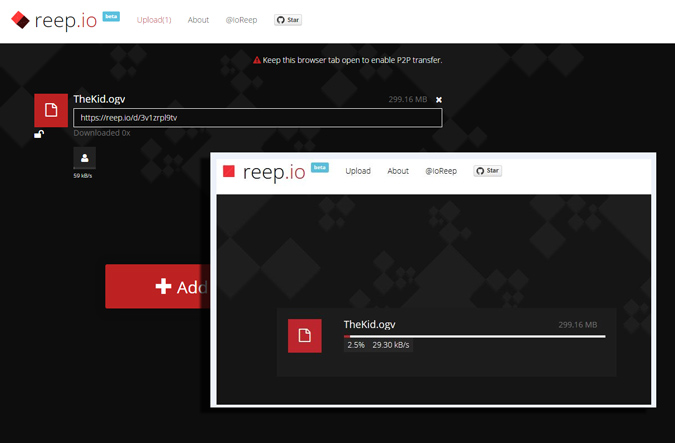Click the 299.16 MB size in download panel
The height and width of the screenshot is (443, 675).
pyautogui.click(x=578, y=325)
